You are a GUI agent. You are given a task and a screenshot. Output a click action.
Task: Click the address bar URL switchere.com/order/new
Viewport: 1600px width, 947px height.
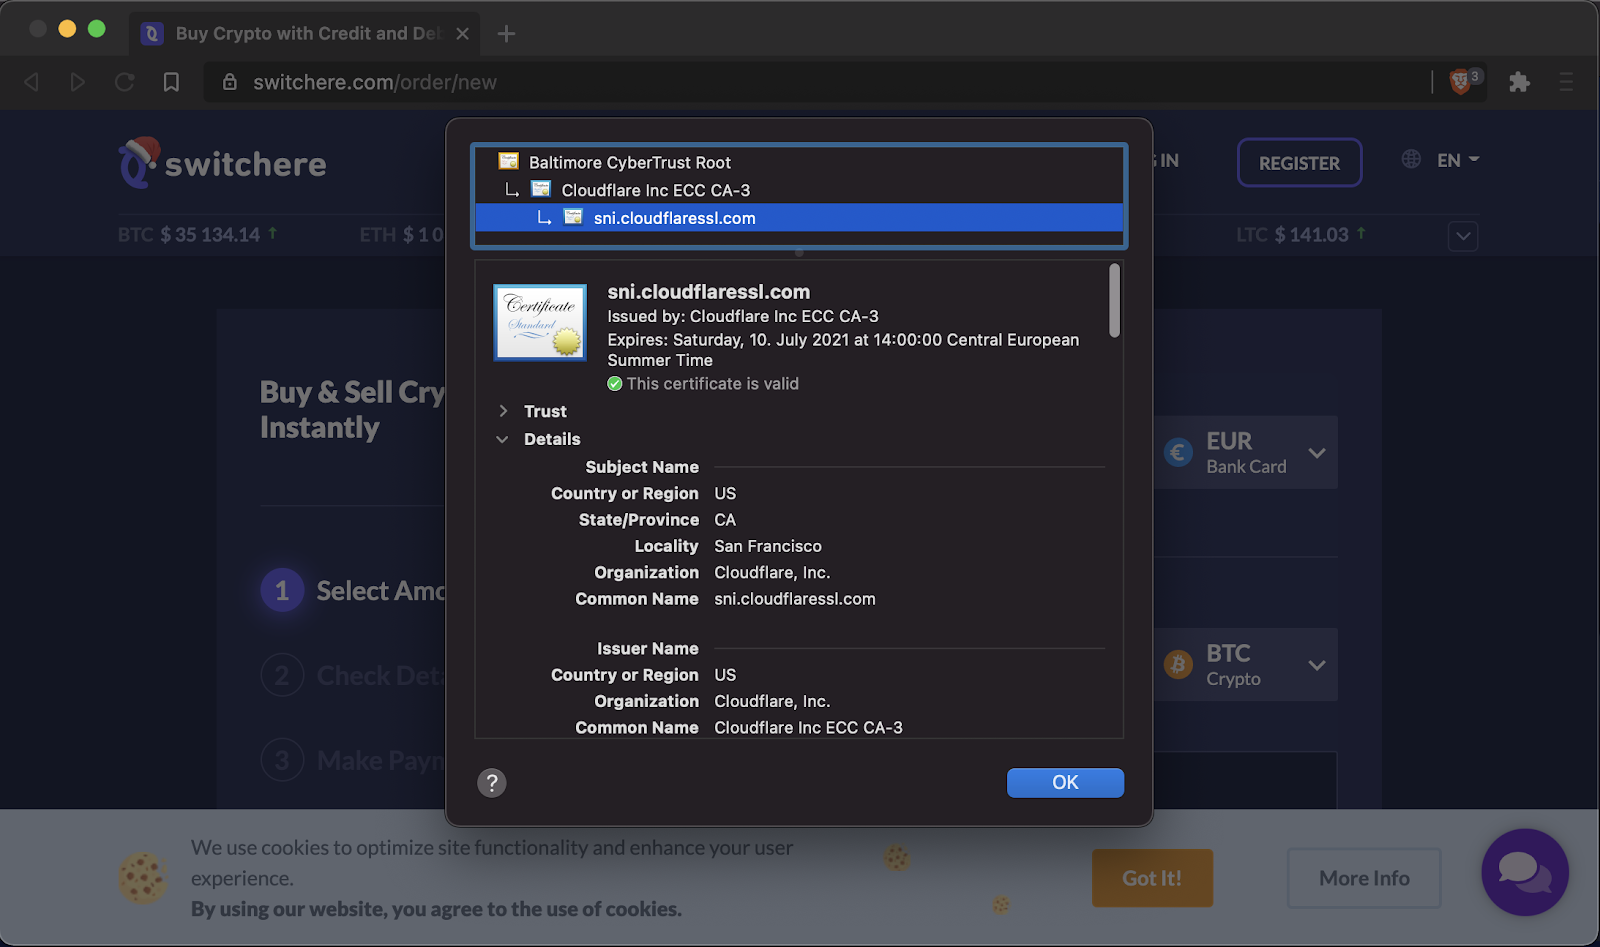375,82
